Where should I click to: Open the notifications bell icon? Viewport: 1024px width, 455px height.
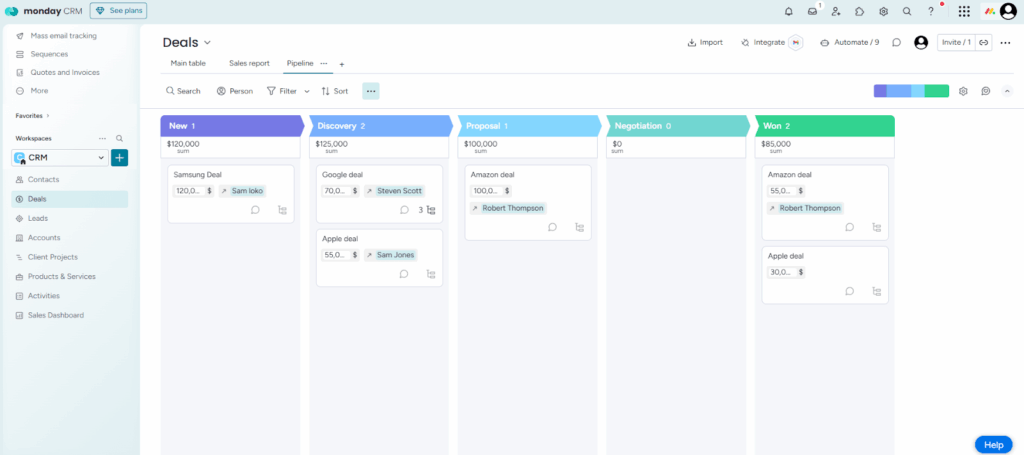pos(788,11)
